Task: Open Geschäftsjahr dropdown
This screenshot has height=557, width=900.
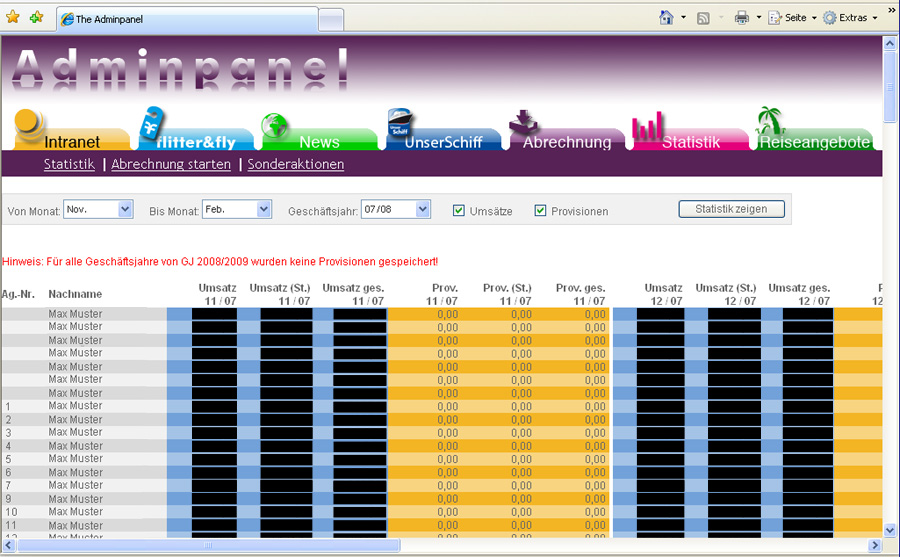Action: pos(395,210)
